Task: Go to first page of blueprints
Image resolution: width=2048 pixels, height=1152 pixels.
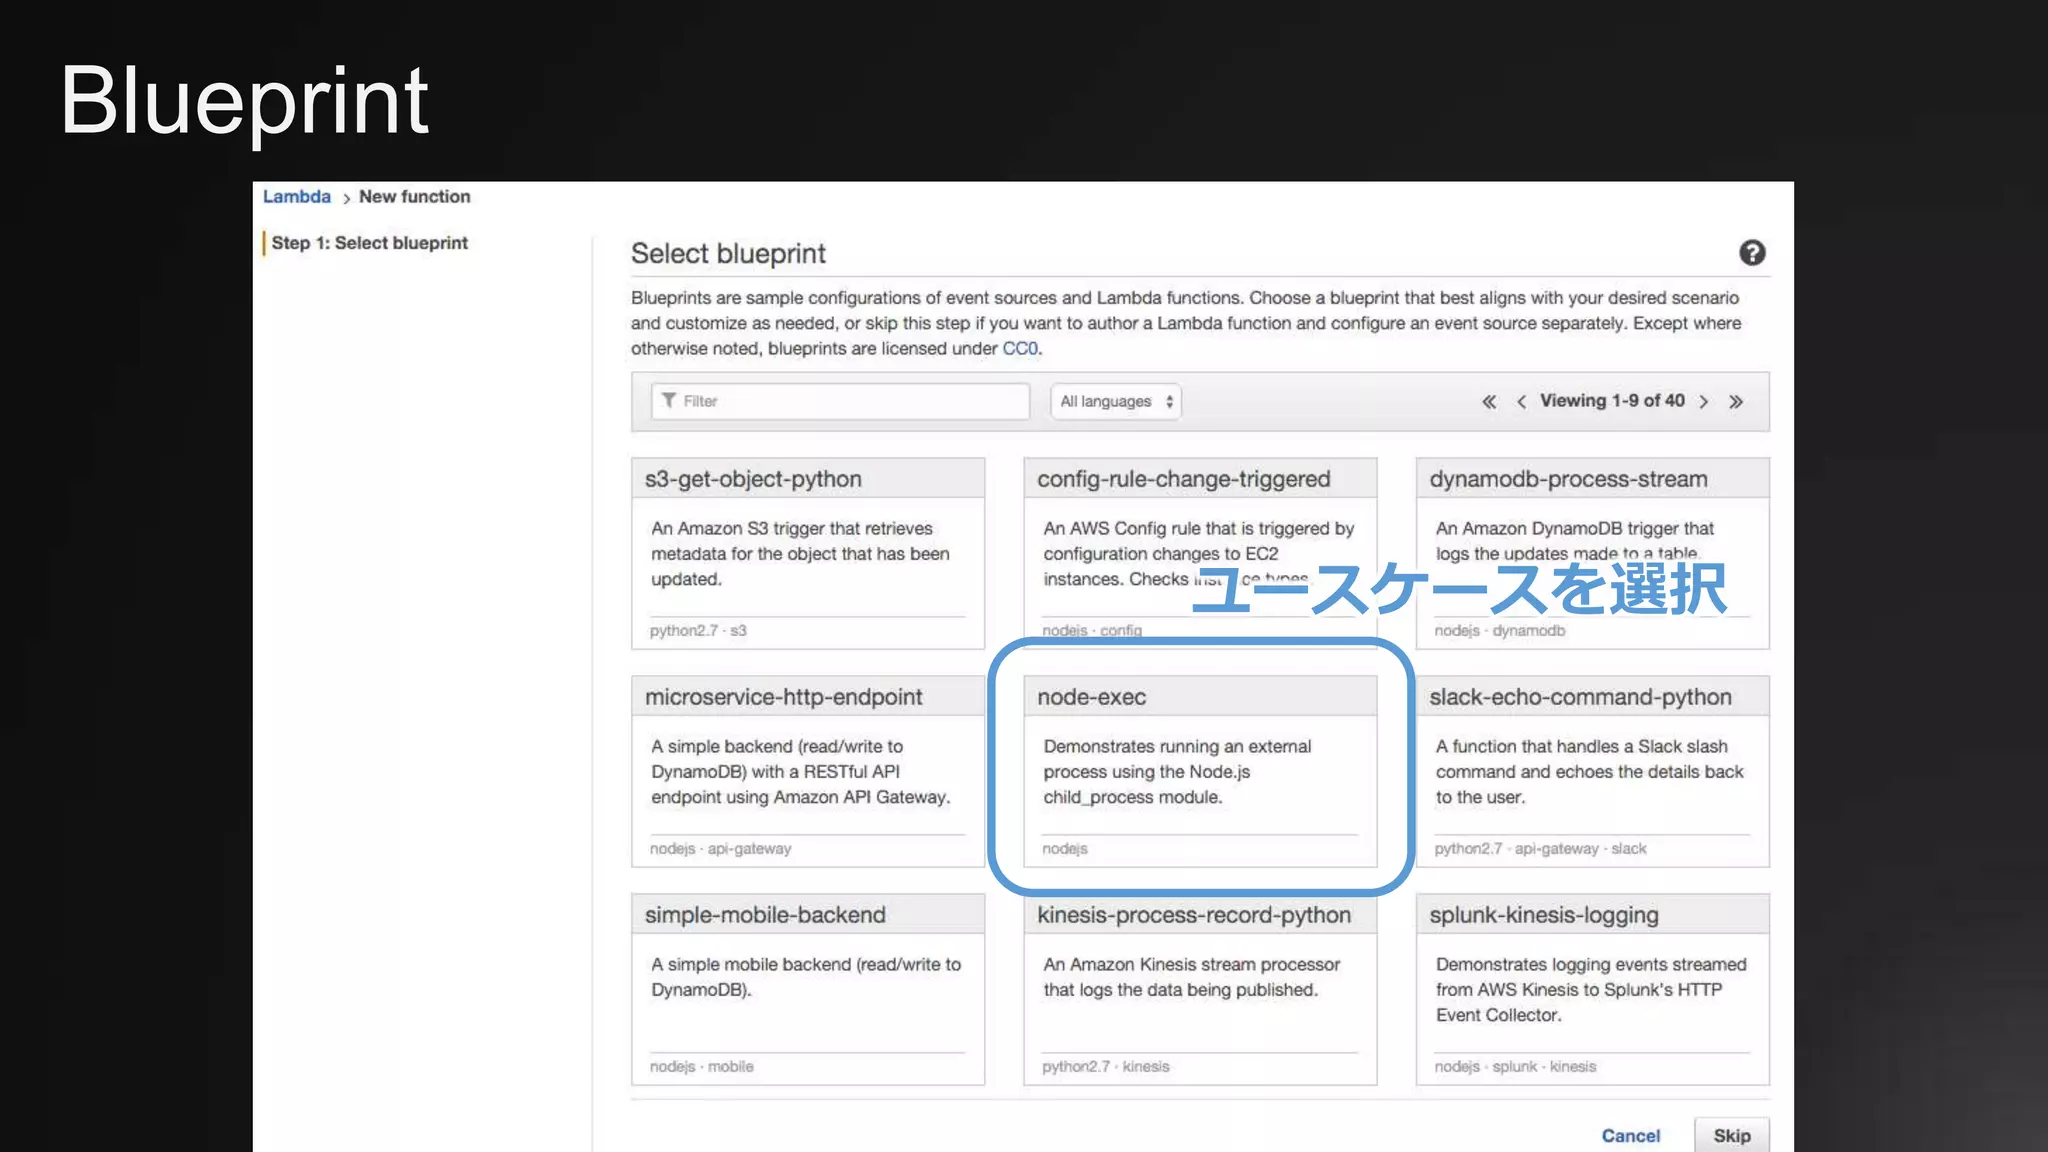Action: 1489,402
